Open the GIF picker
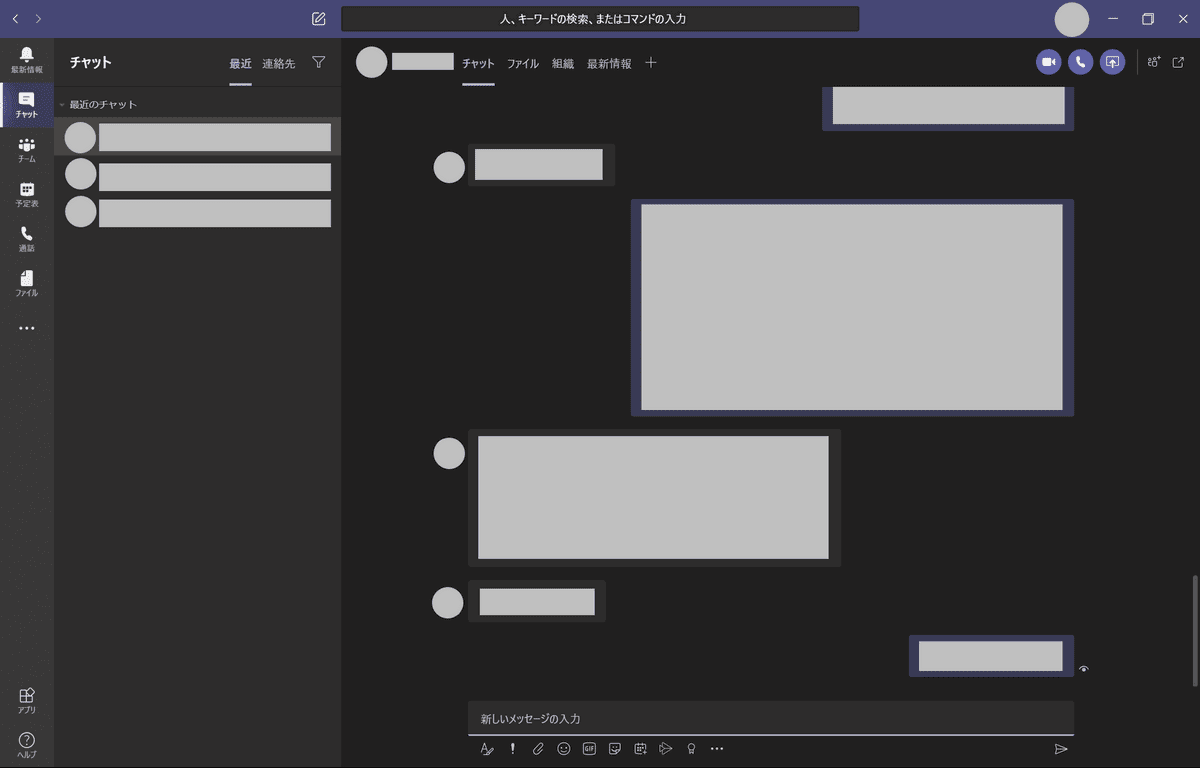Viewport: 1200px width, 768px height. pos(589,748)
